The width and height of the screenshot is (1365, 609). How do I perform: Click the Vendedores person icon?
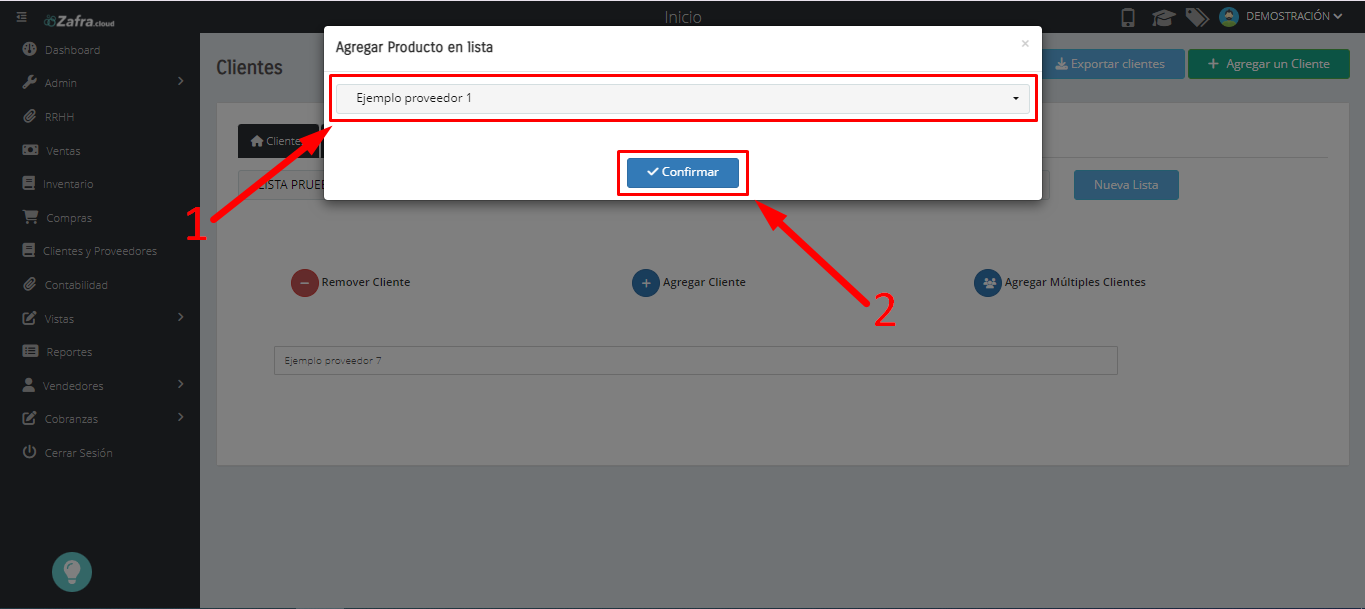tap(28, 385)
